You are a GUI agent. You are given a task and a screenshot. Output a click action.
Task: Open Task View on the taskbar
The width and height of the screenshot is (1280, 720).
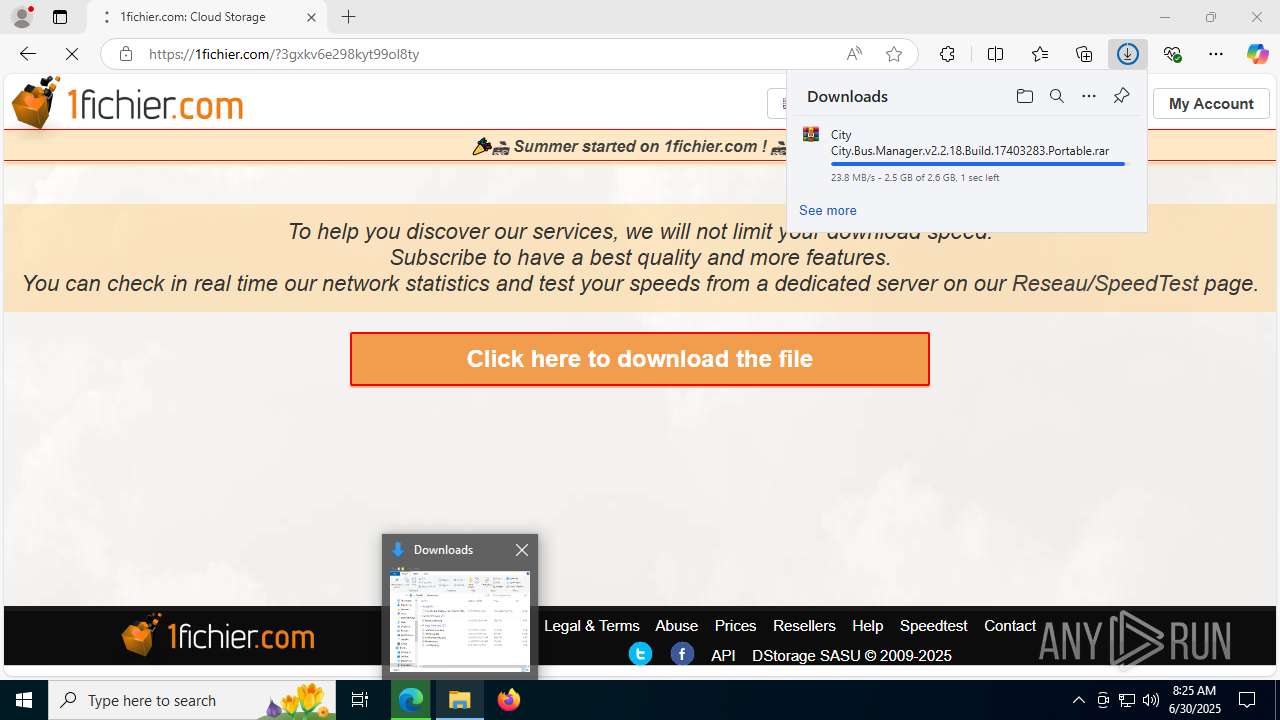tap(360, 700)
